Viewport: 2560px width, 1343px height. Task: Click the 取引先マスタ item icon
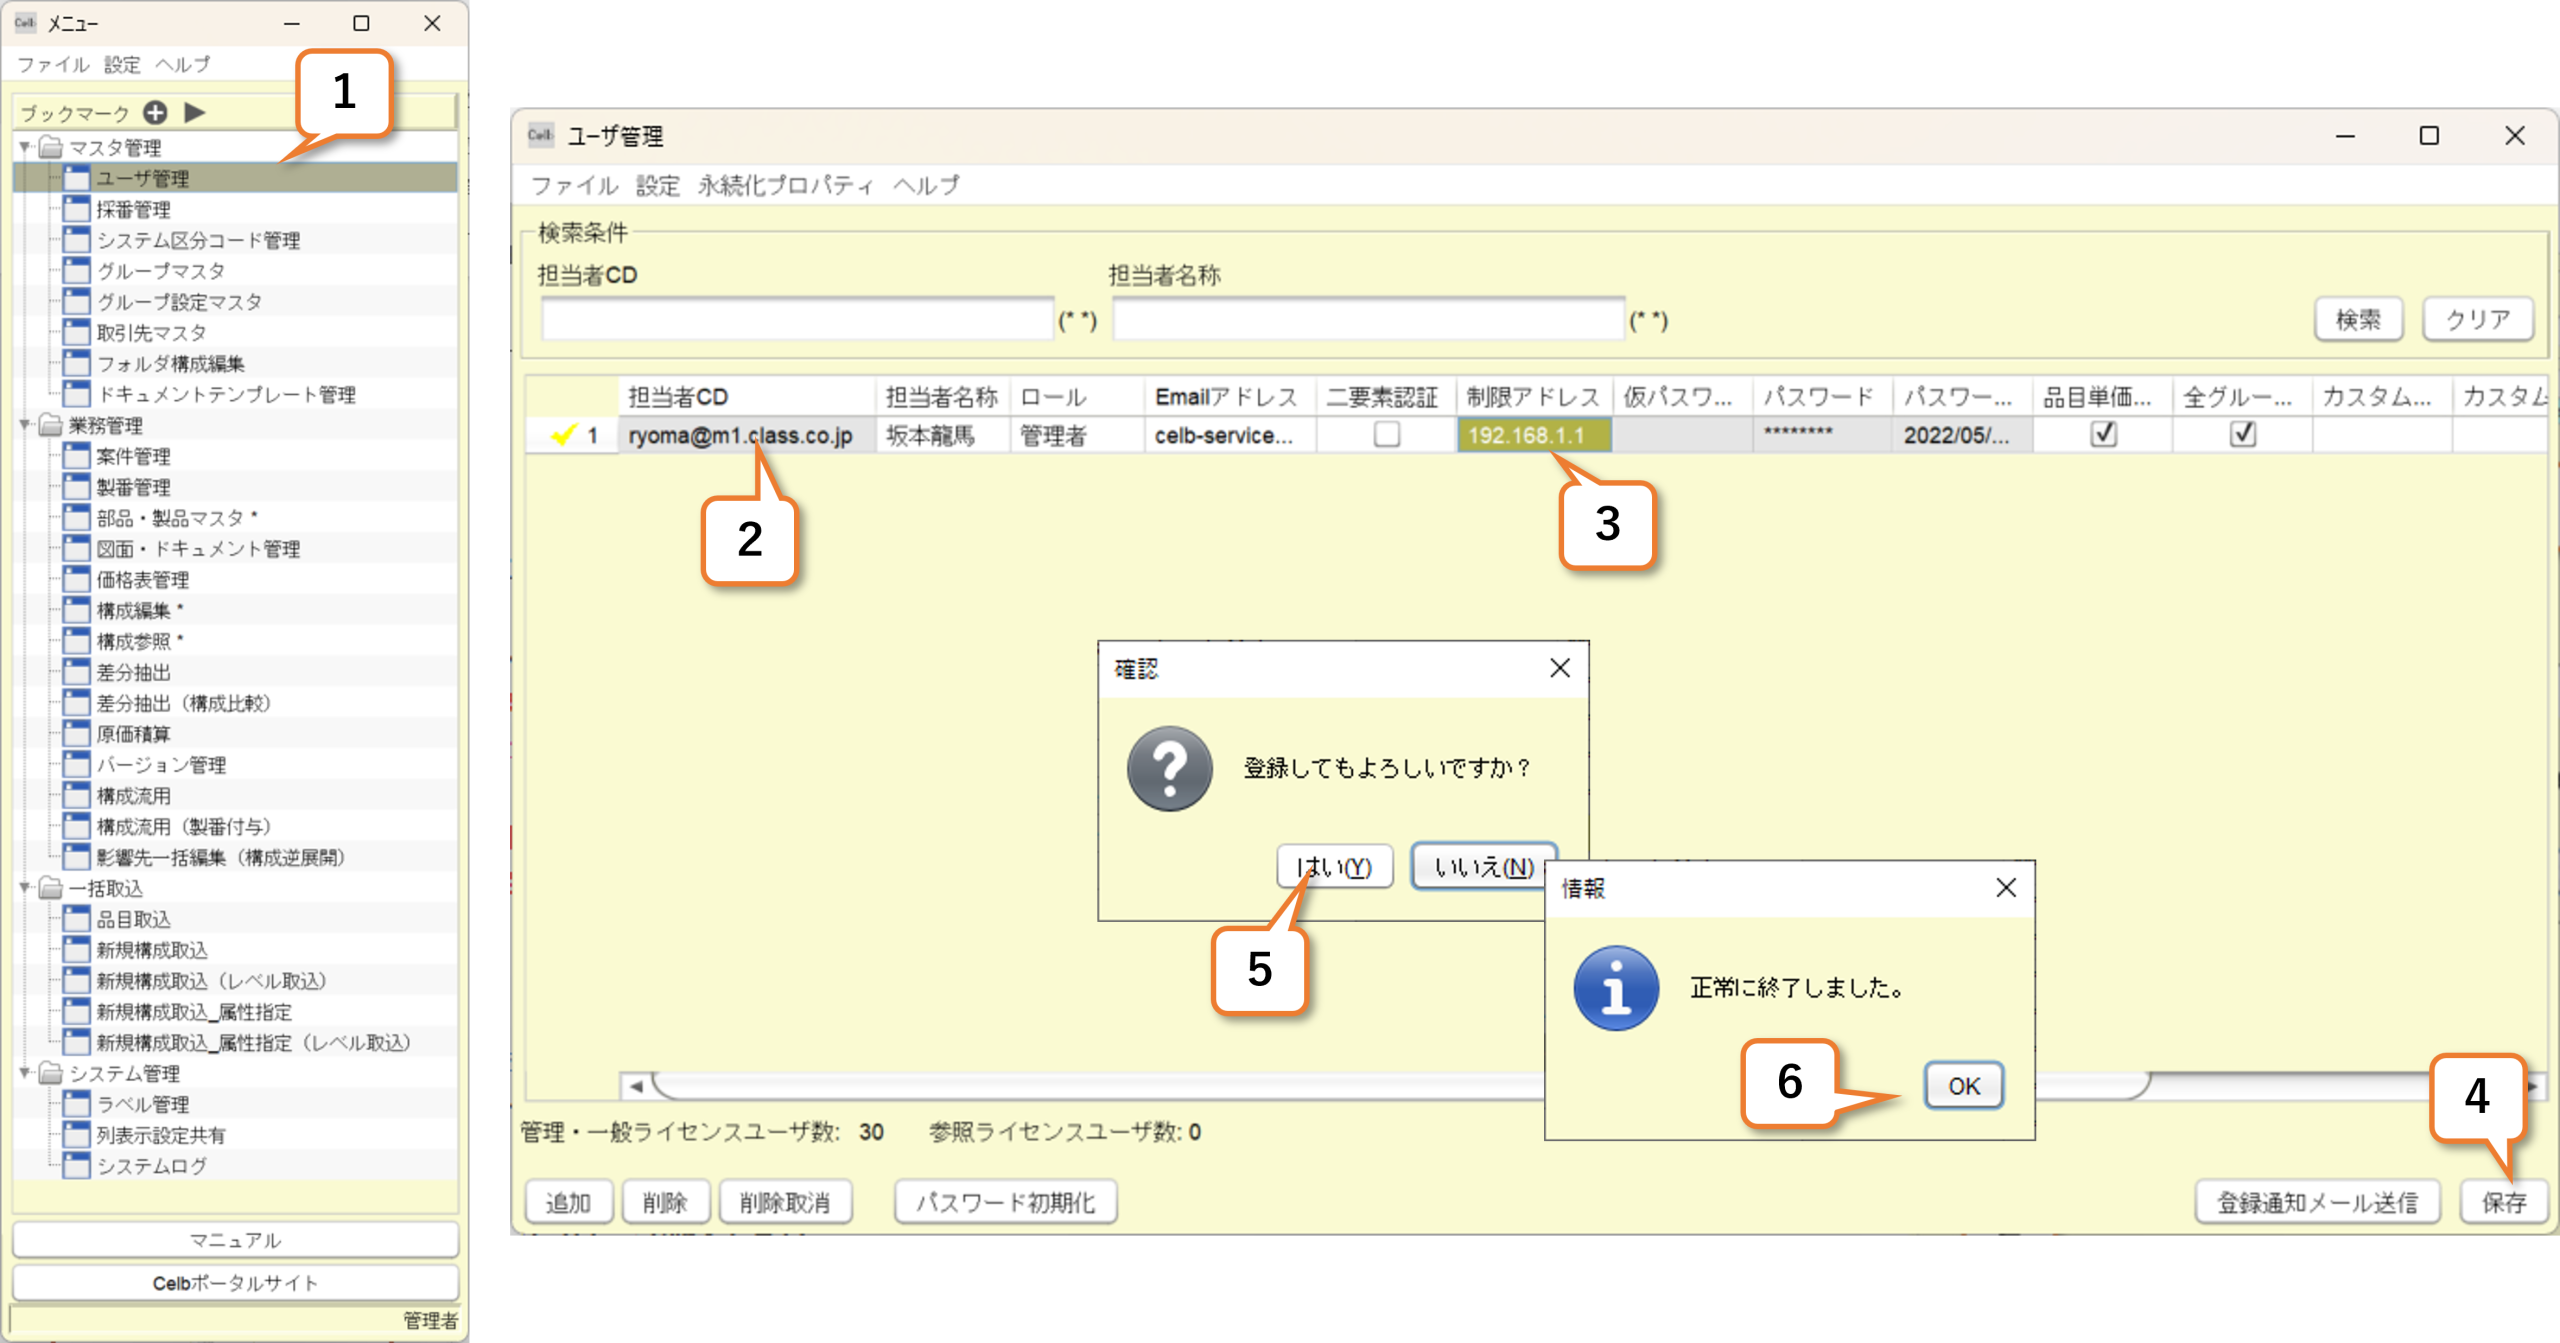(x=76, y=332)
